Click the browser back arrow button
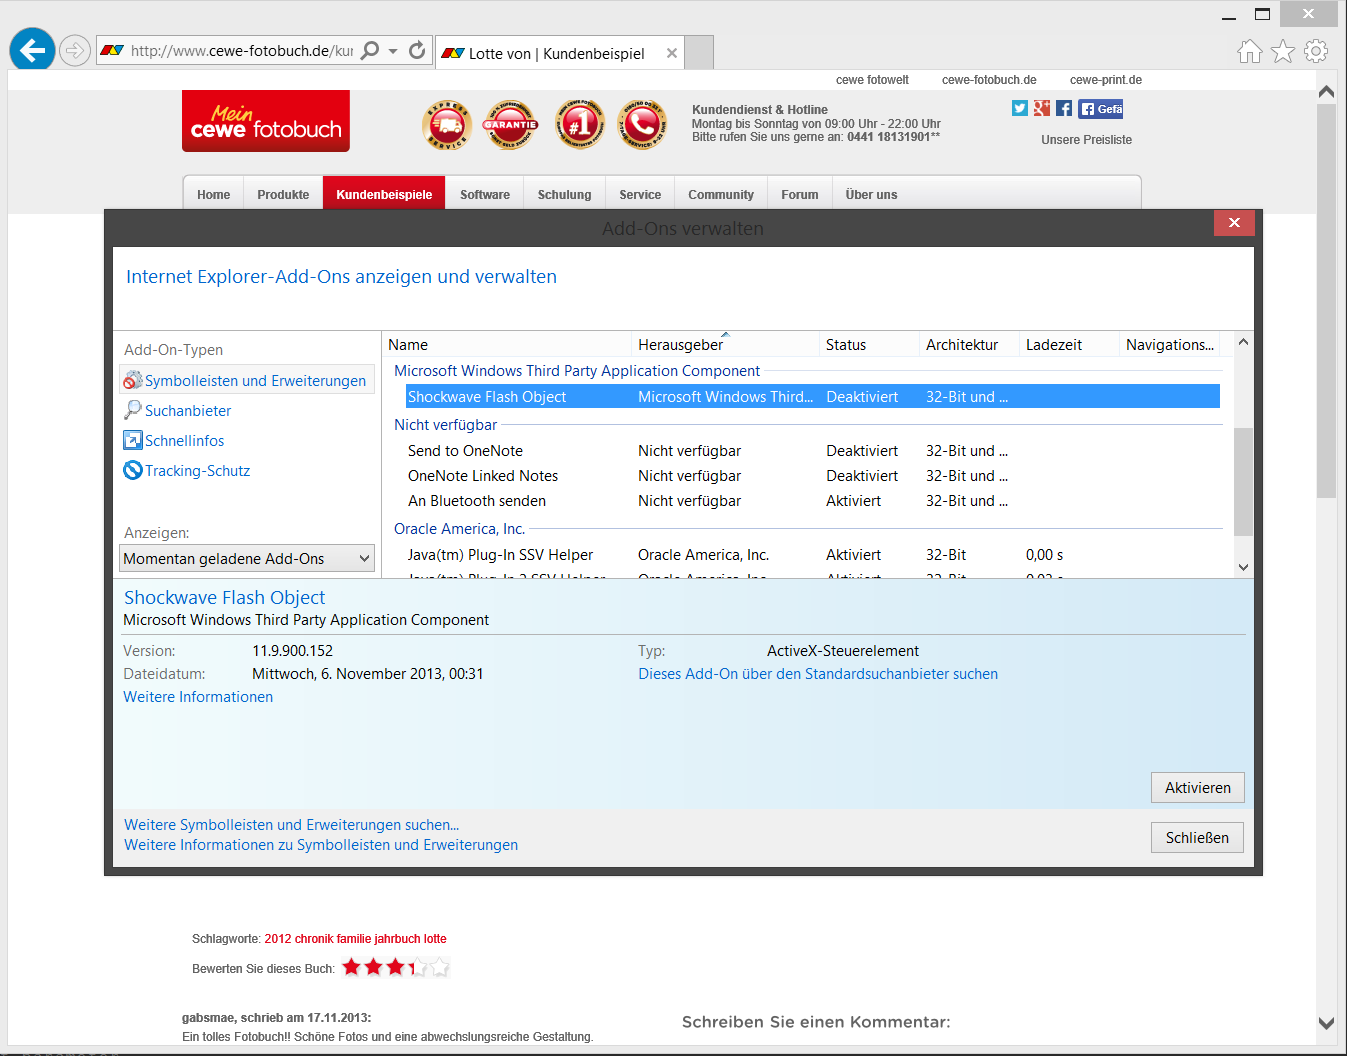Screen dimensions: 1347x1056 click(32, 50)
